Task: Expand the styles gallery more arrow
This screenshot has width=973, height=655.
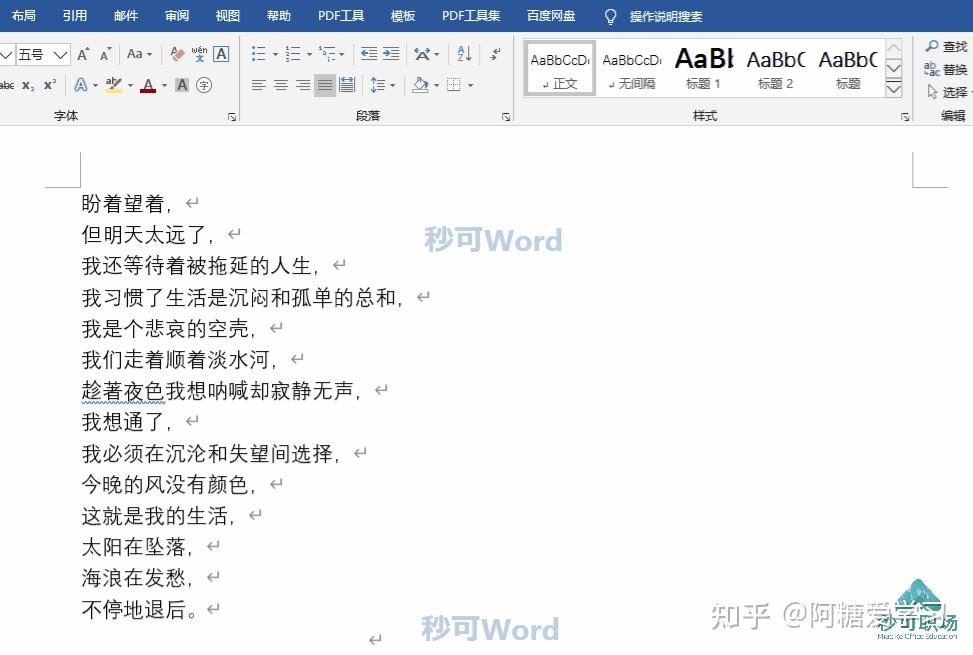Action: coord(894,90)
